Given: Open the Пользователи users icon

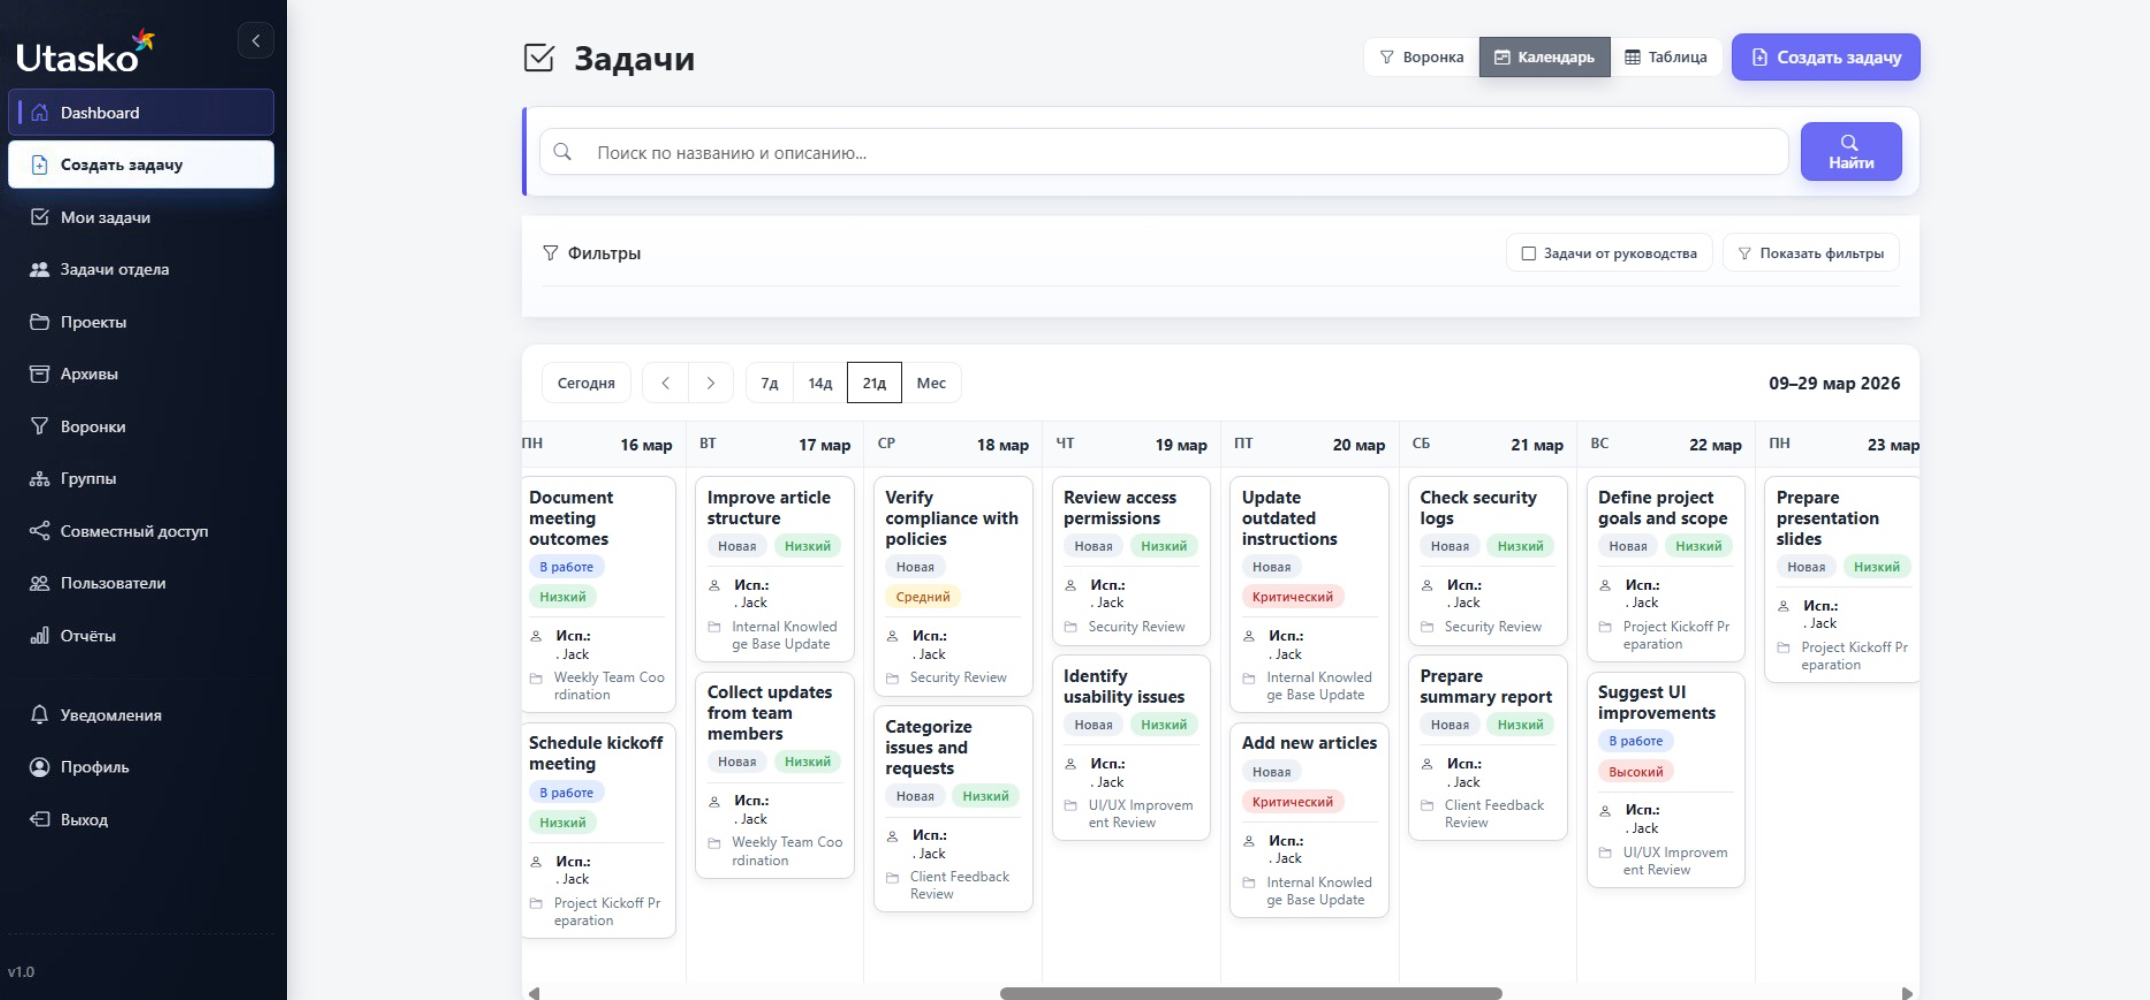Looking at the screenshot, I should tap(40, 583).
